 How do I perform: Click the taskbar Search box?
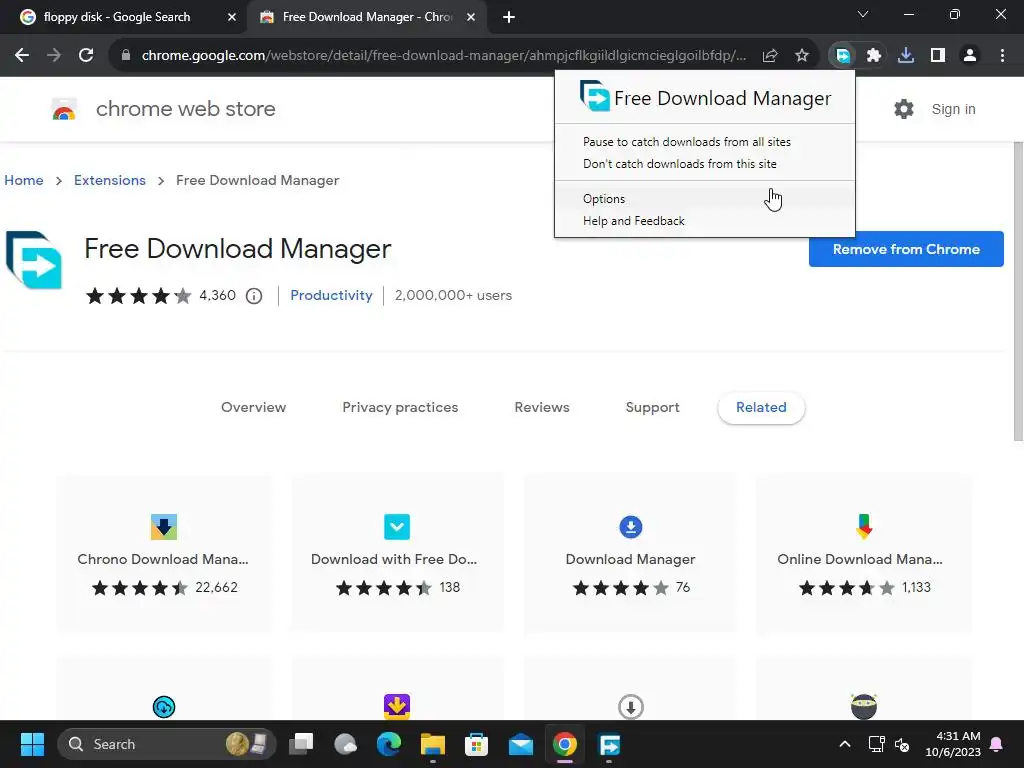tap(167, 744)
